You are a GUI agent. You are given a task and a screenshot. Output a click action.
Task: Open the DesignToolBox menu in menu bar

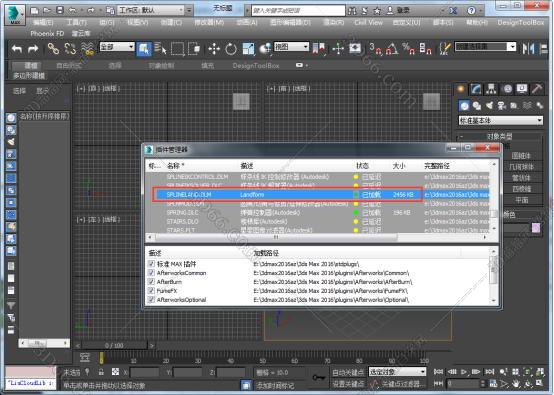point(520,23)
